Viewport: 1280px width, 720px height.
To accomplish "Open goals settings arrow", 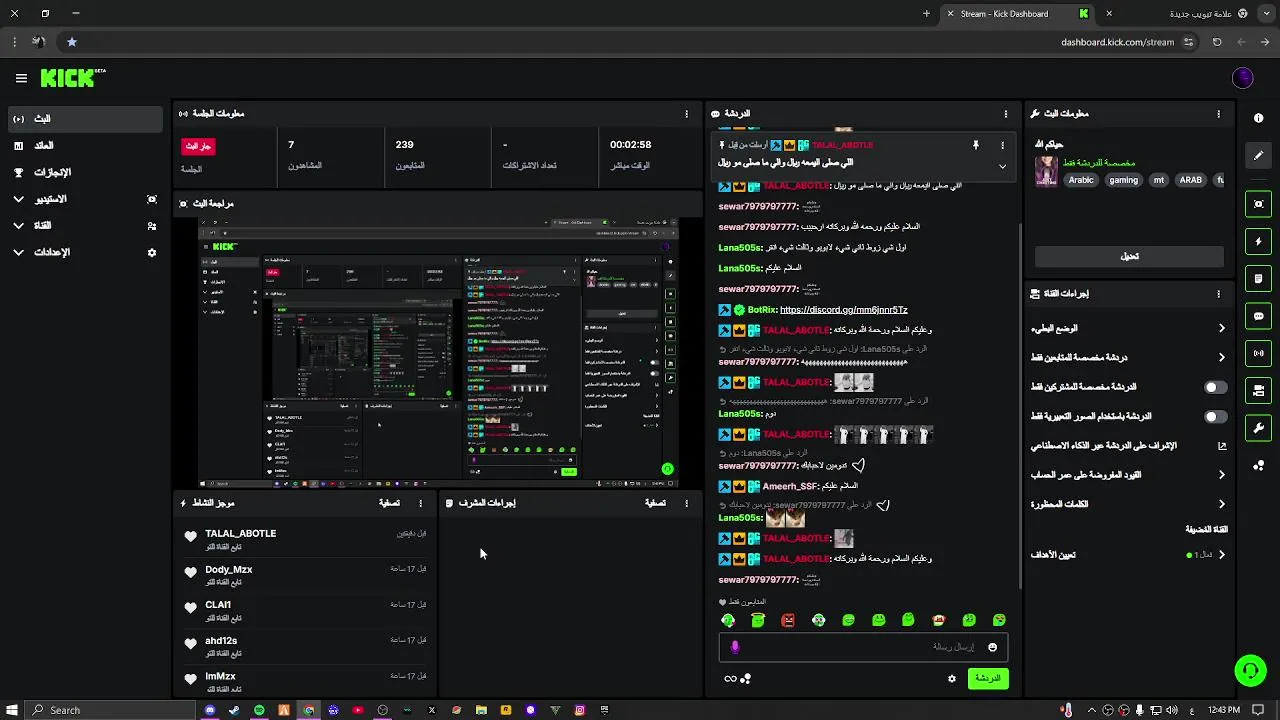I will pos(1221,555).
